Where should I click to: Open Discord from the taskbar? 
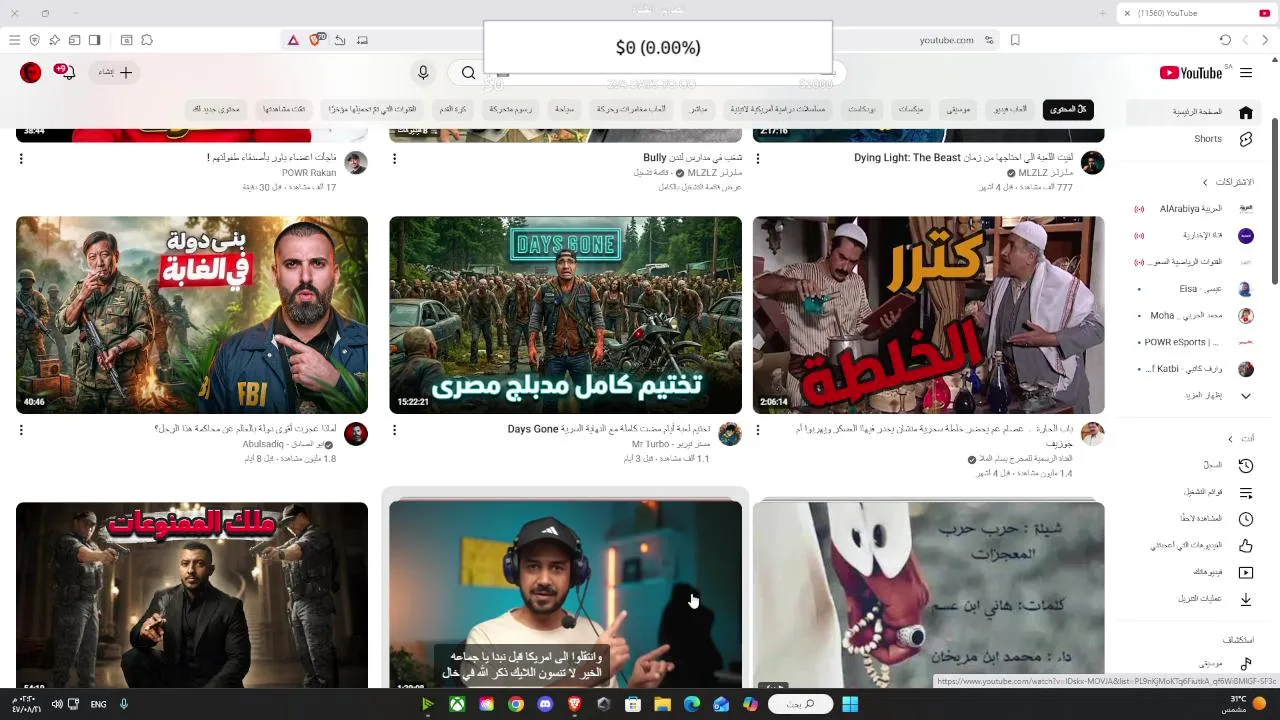(545, 704)
